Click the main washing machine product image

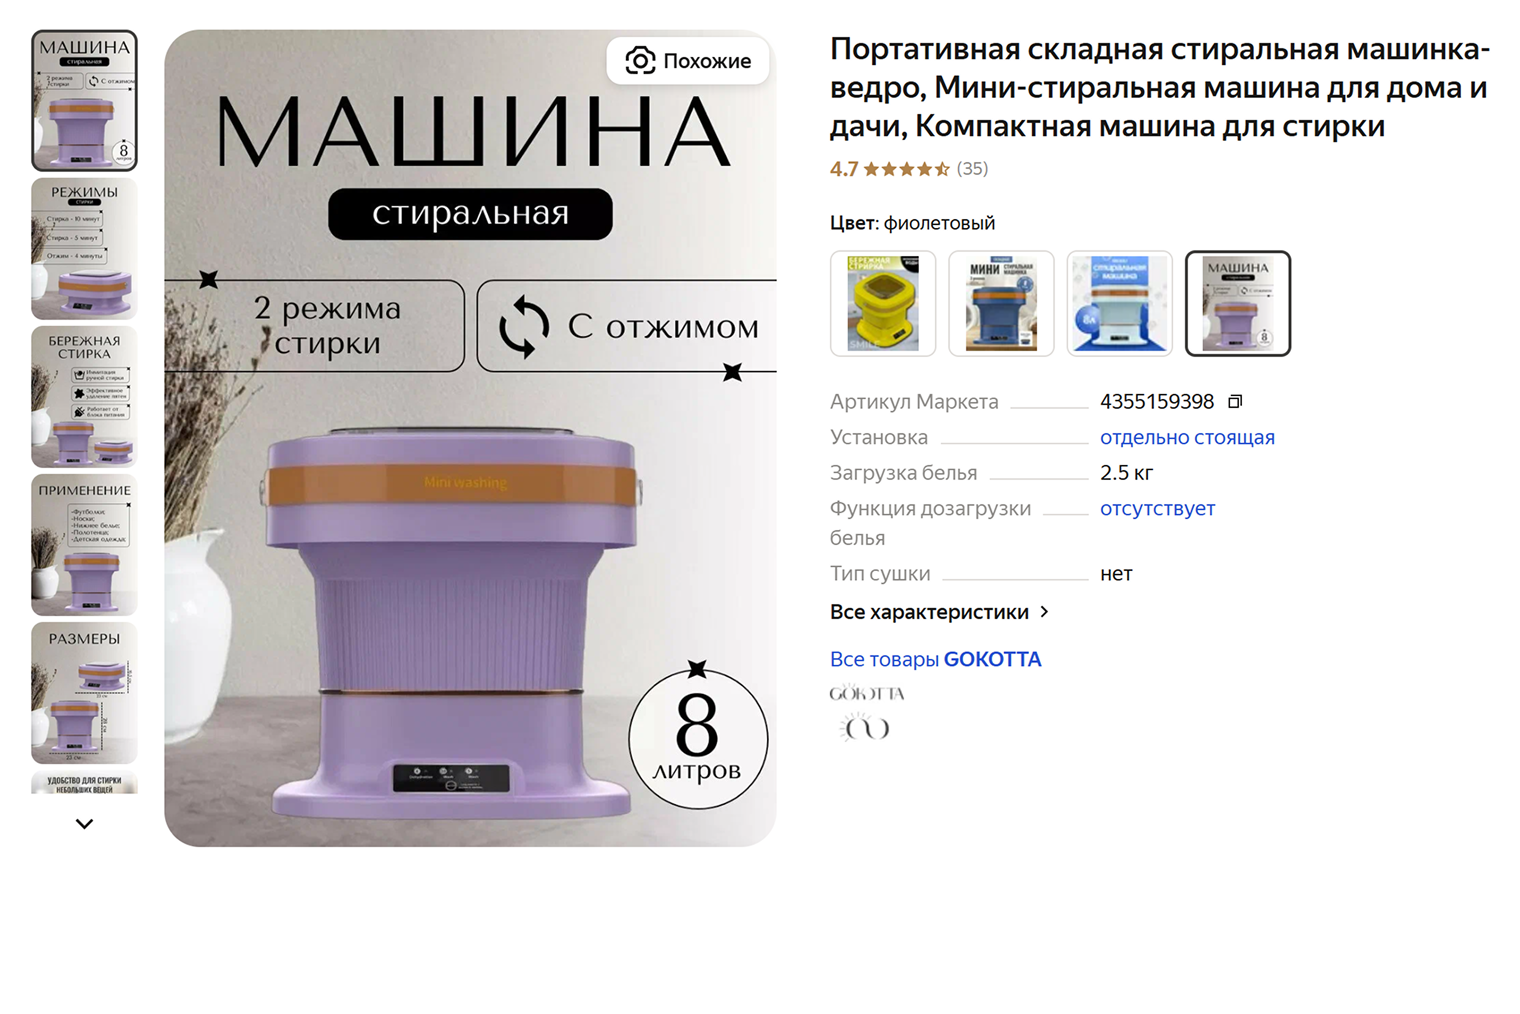(470, 438)
